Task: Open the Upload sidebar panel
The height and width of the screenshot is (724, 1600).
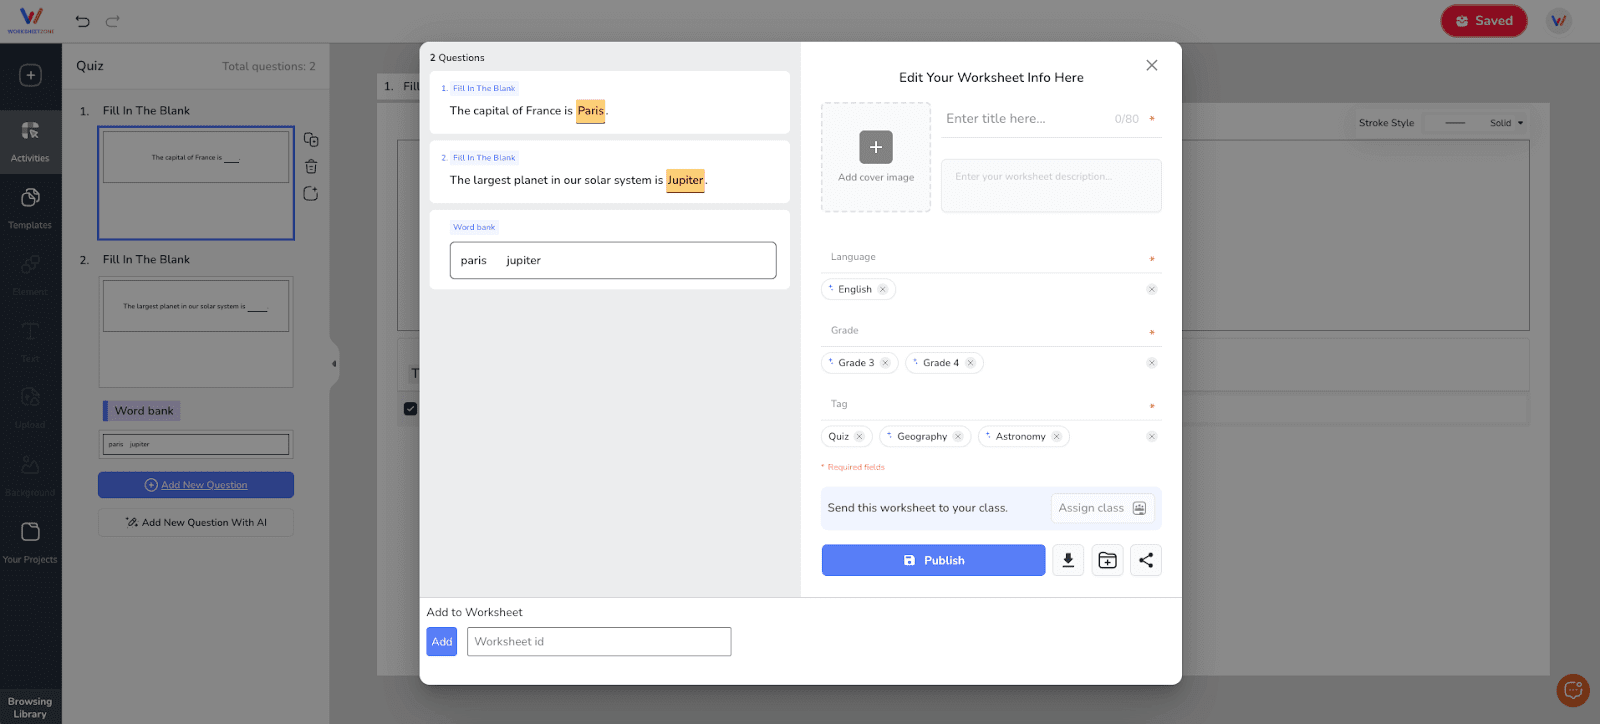Action: 30,408
